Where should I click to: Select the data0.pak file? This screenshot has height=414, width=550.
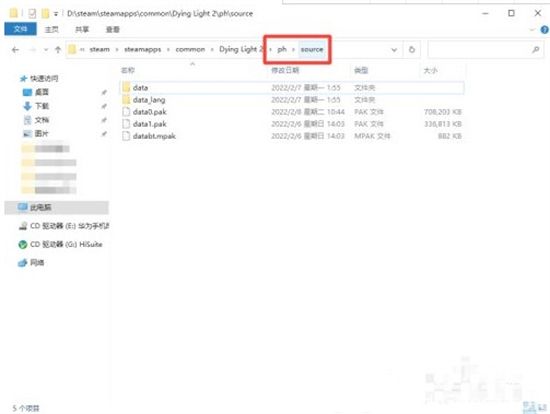[x=292, y=112]
